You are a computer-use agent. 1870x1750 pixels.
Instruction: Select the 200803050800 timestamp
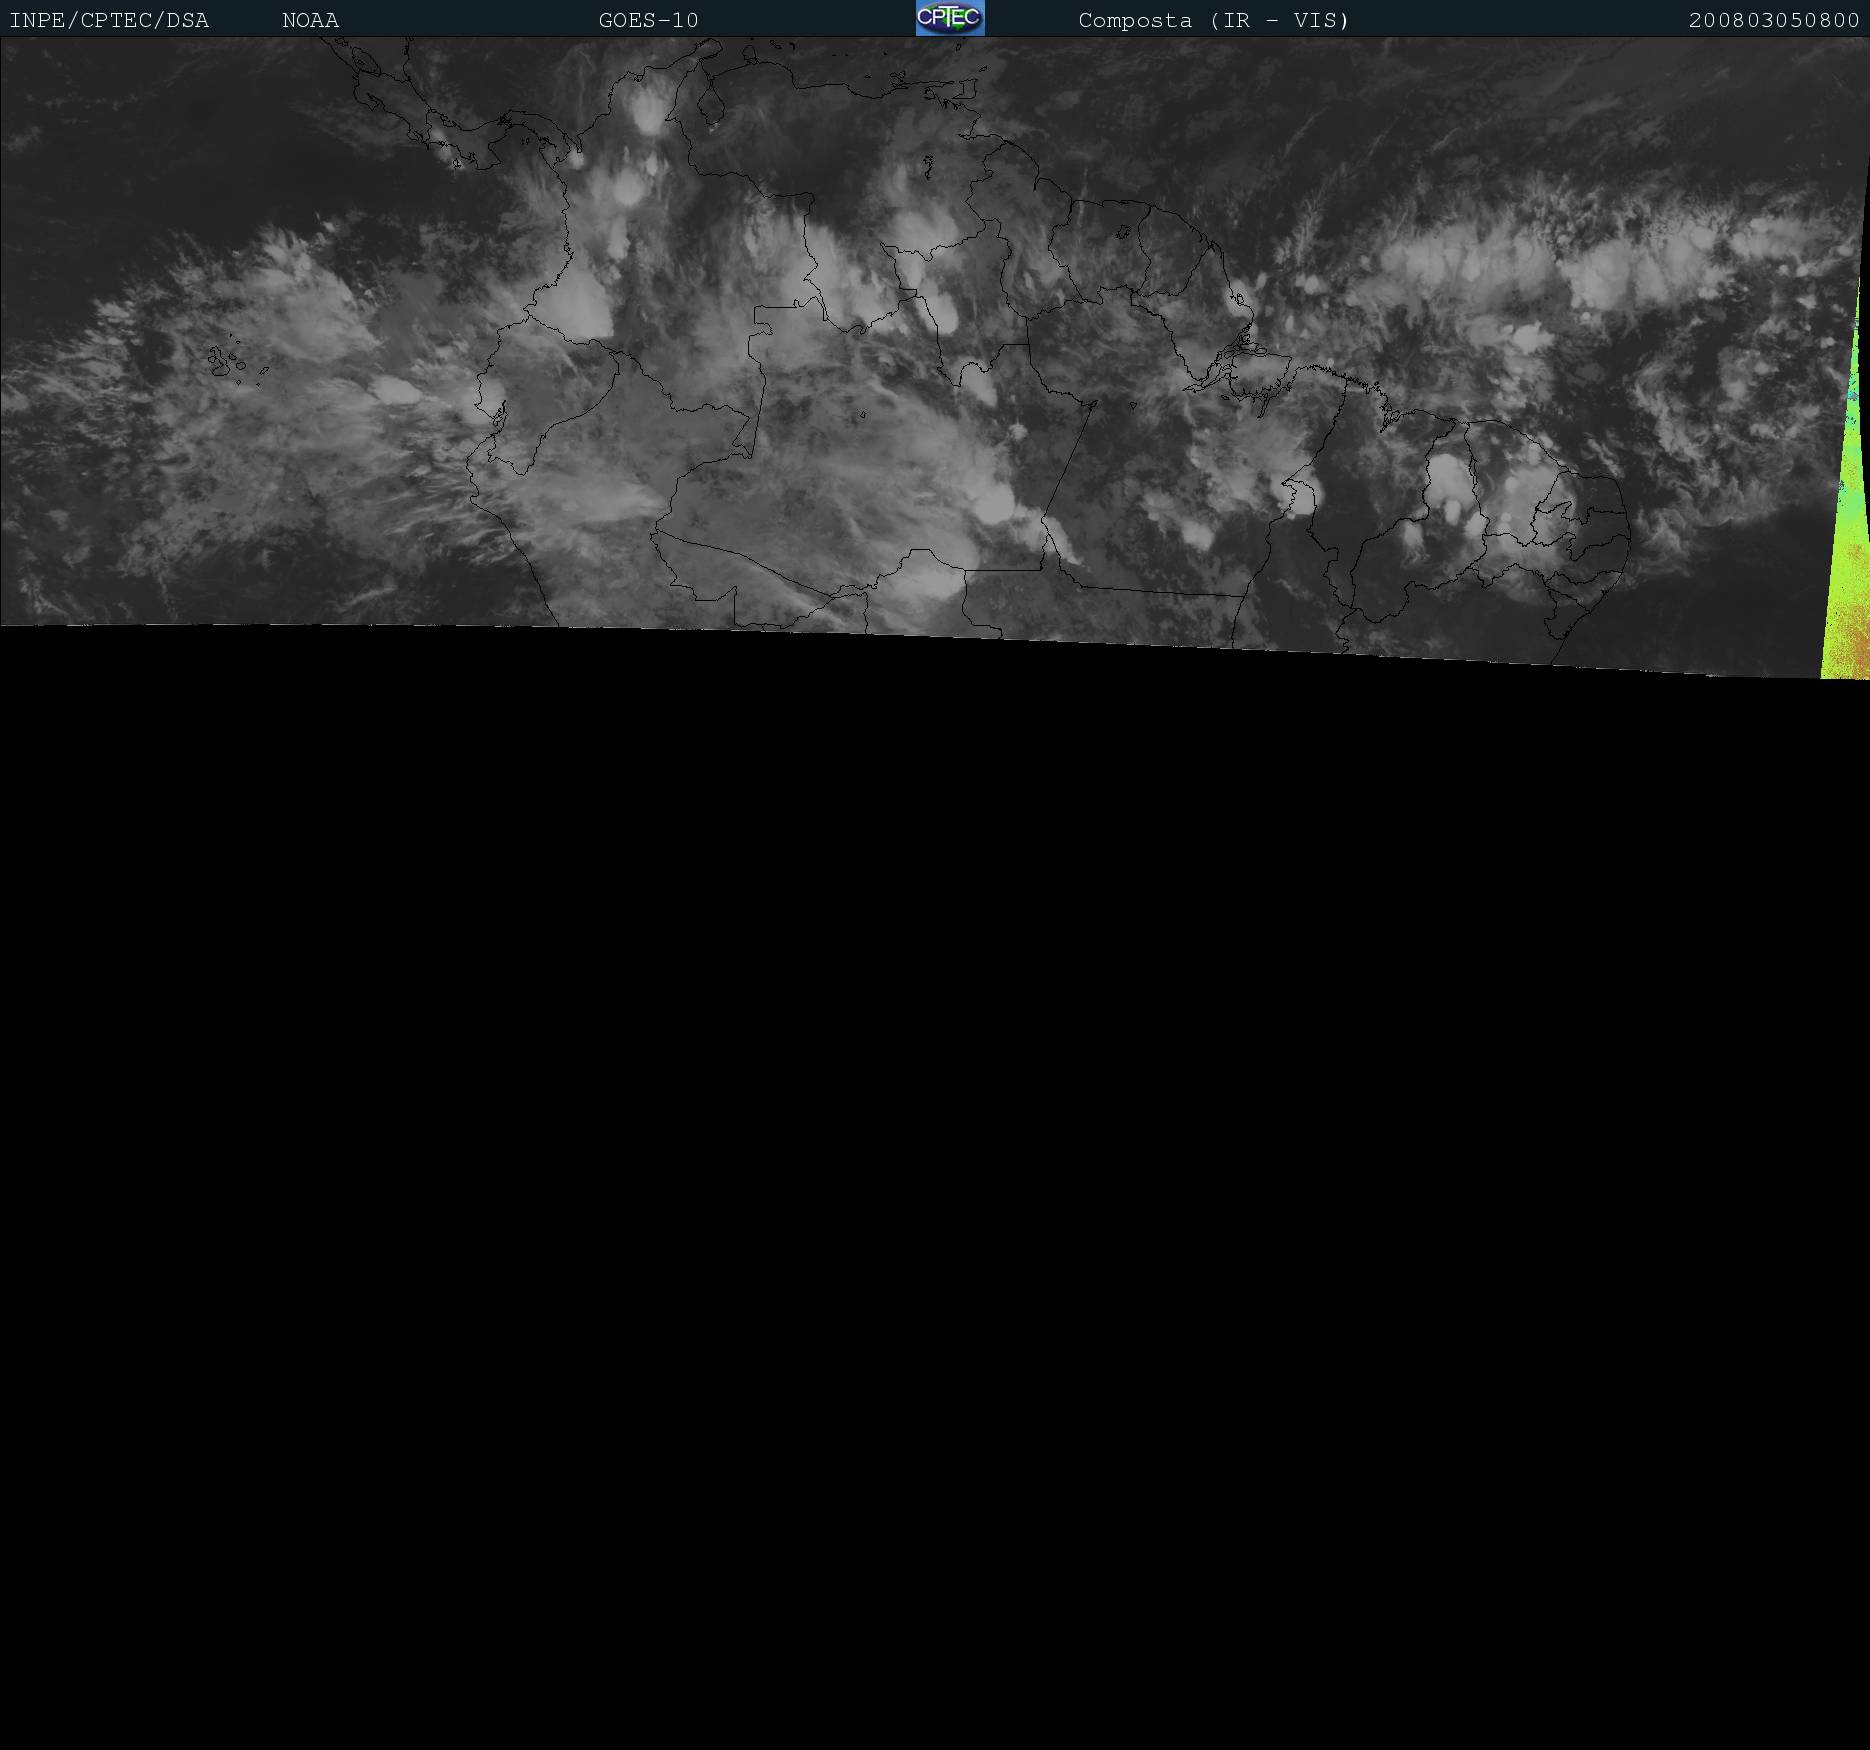pos(1774,21)
